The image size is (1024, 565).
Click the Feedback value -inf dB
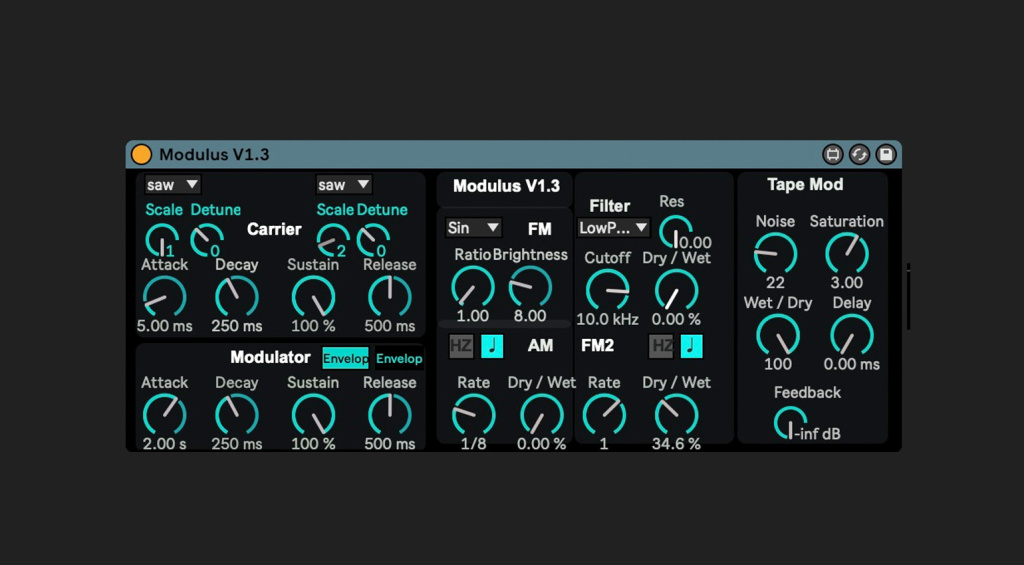(x=817, y=434)
